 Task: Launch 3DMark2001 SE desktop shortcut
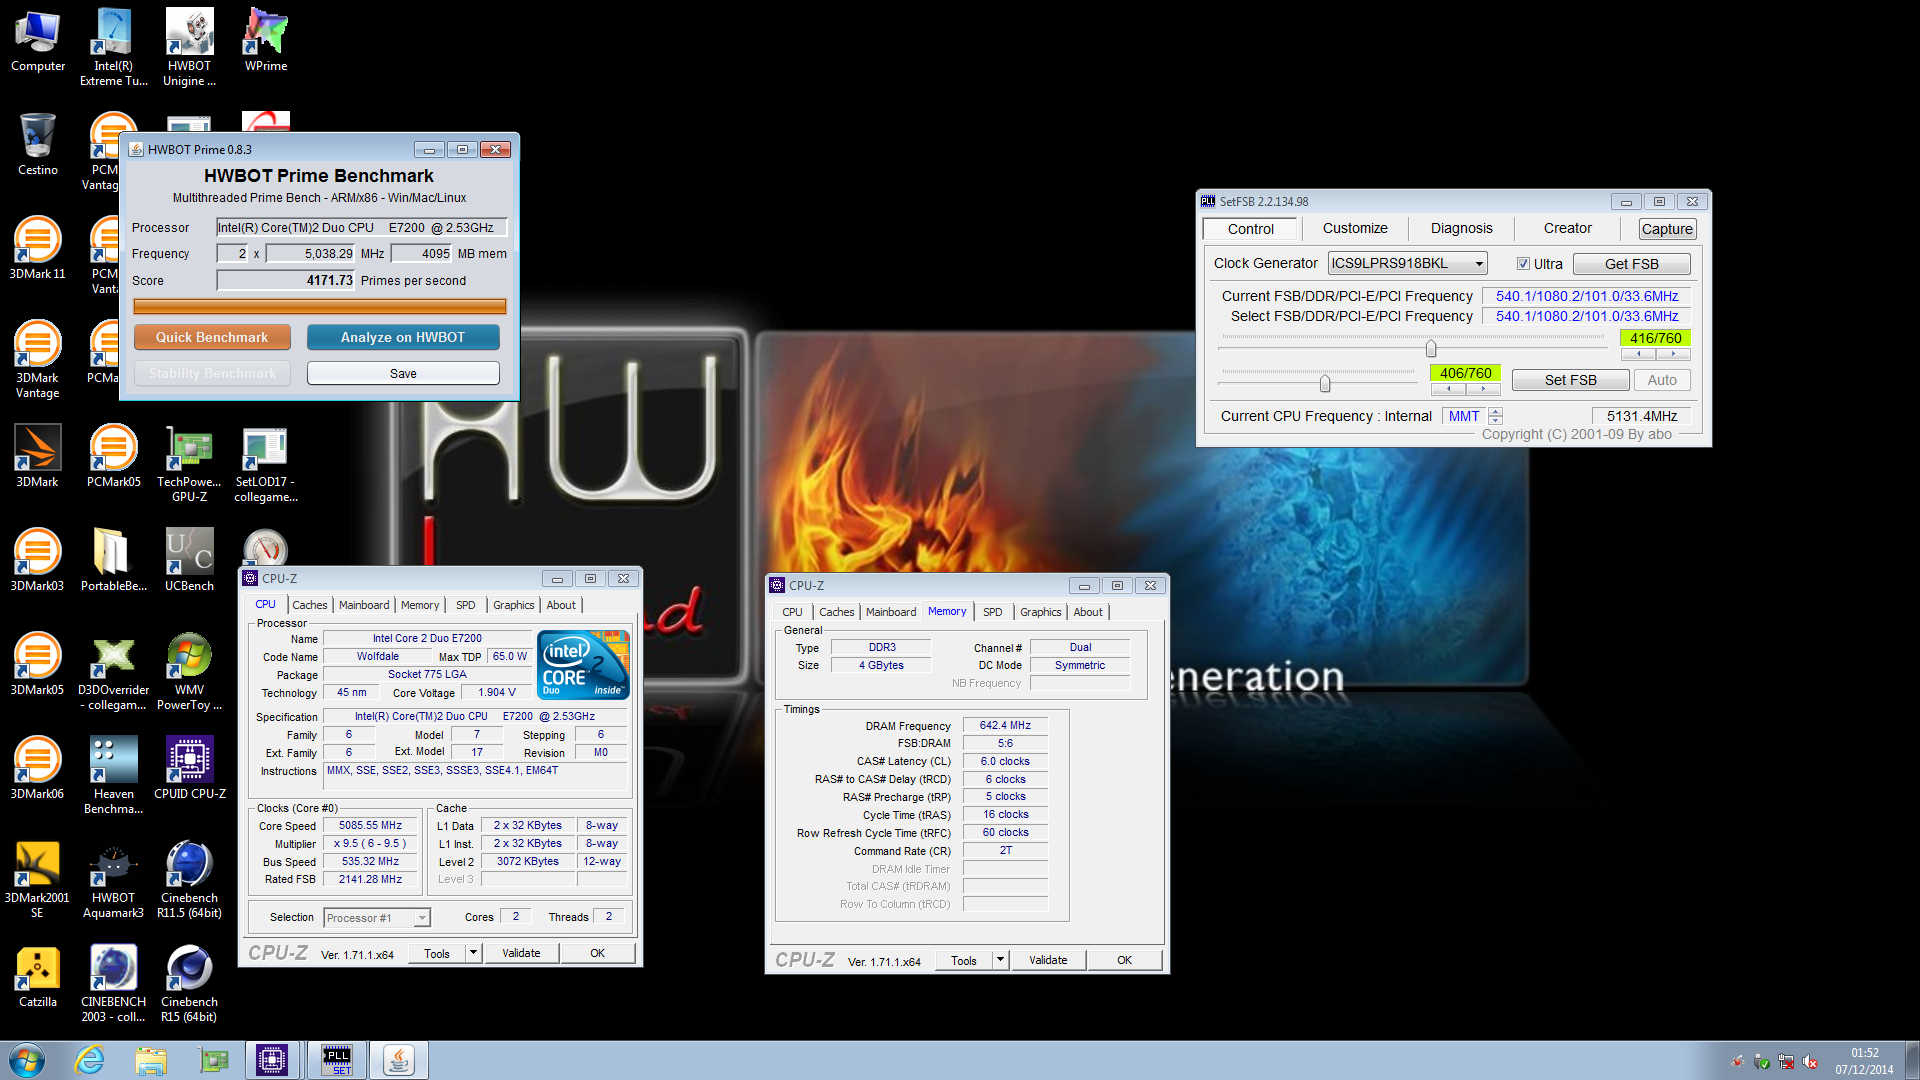tap(38, 880)
